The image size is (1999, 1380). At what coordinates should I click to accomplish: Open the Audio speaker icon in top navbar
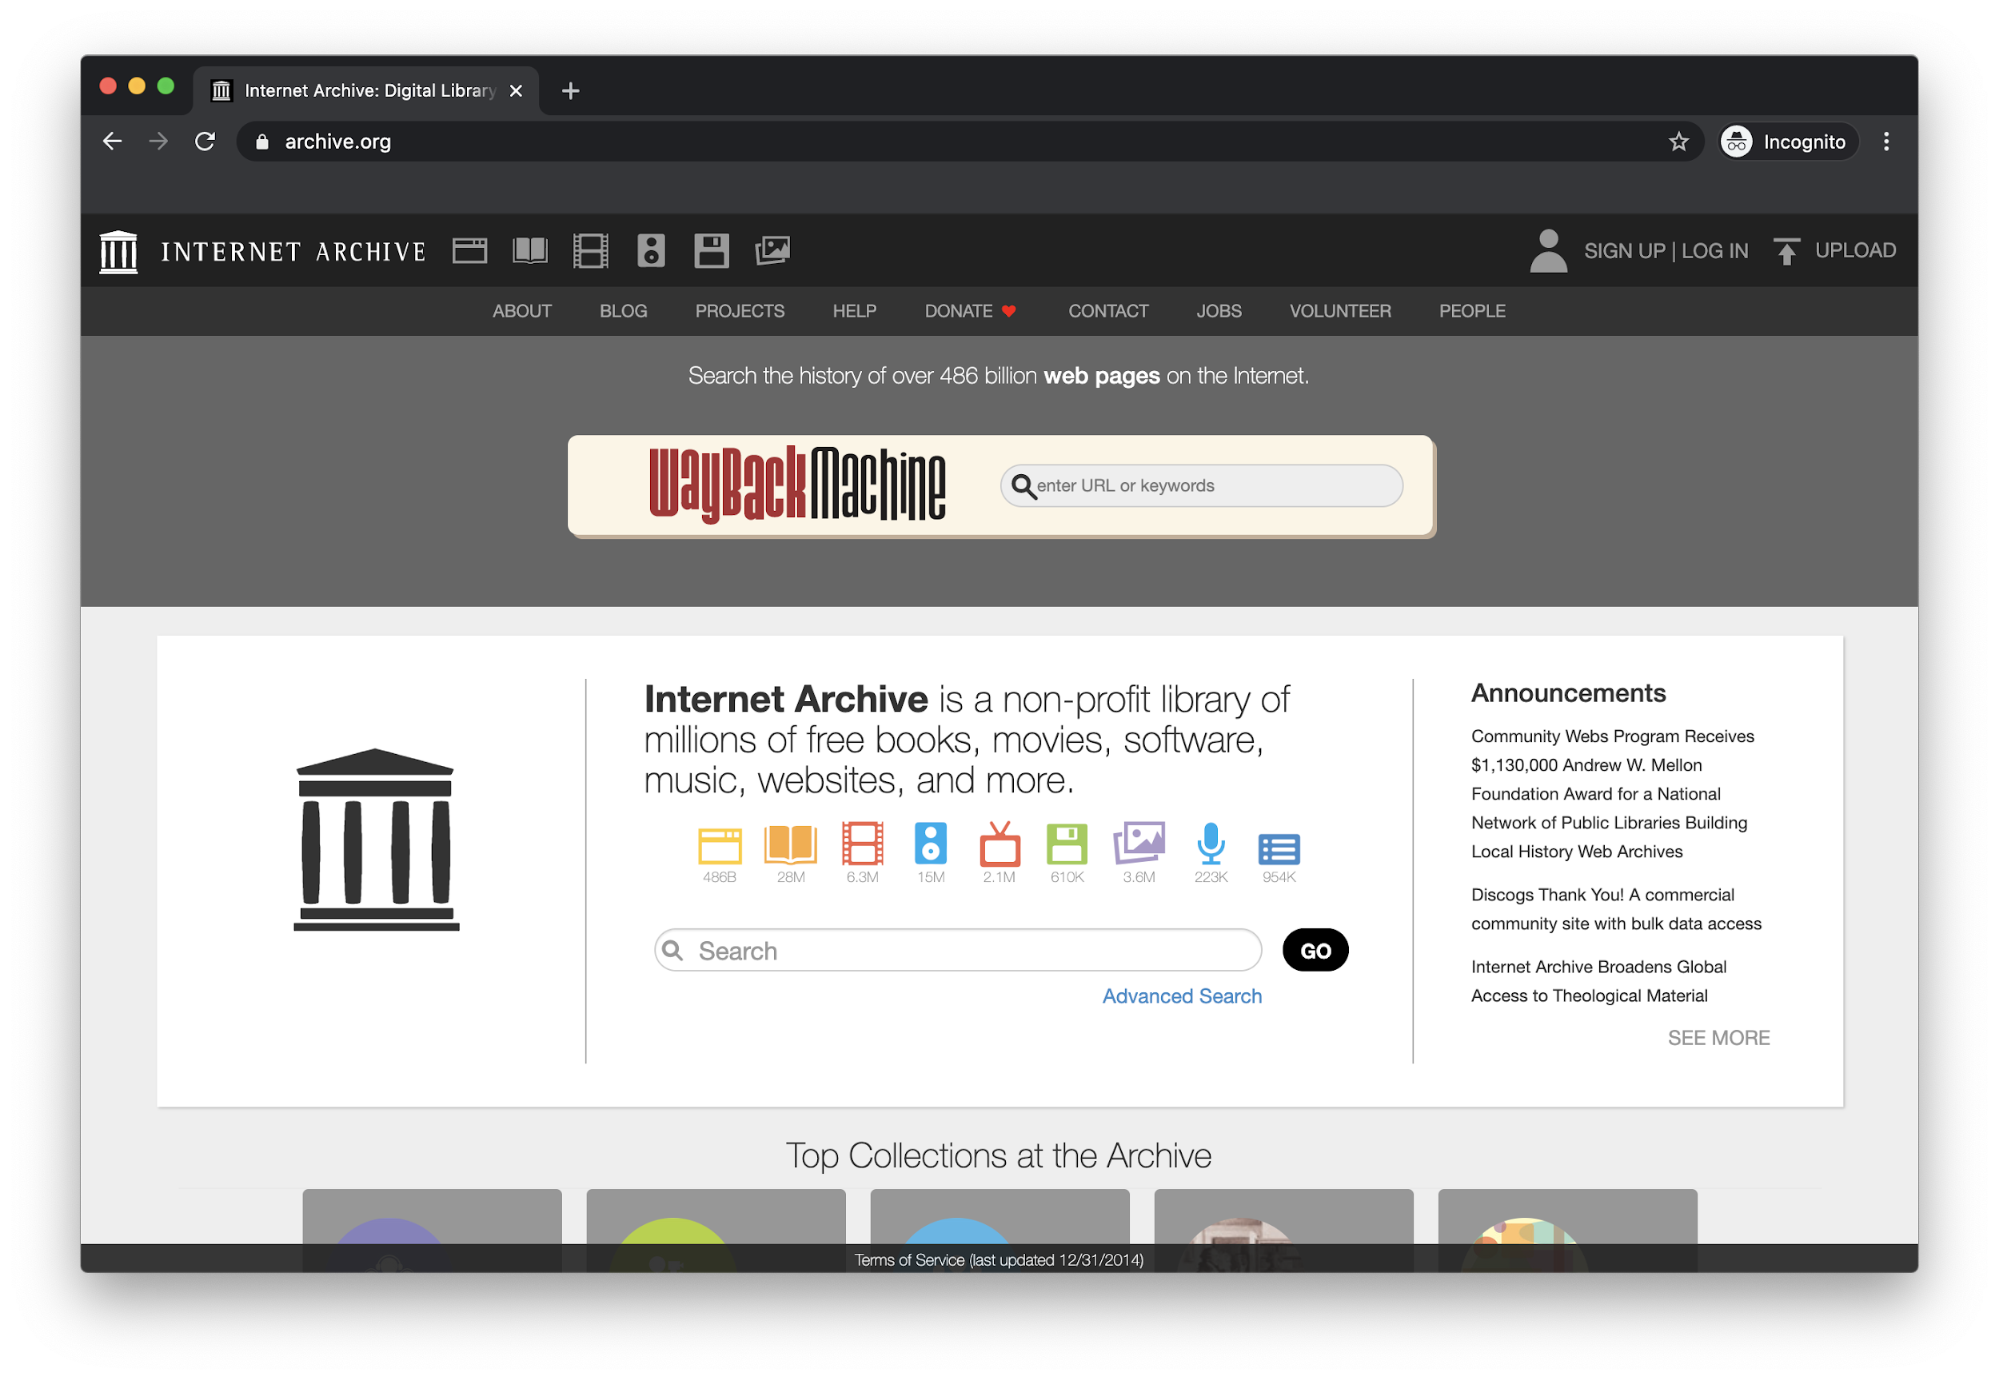click(651, 250)
